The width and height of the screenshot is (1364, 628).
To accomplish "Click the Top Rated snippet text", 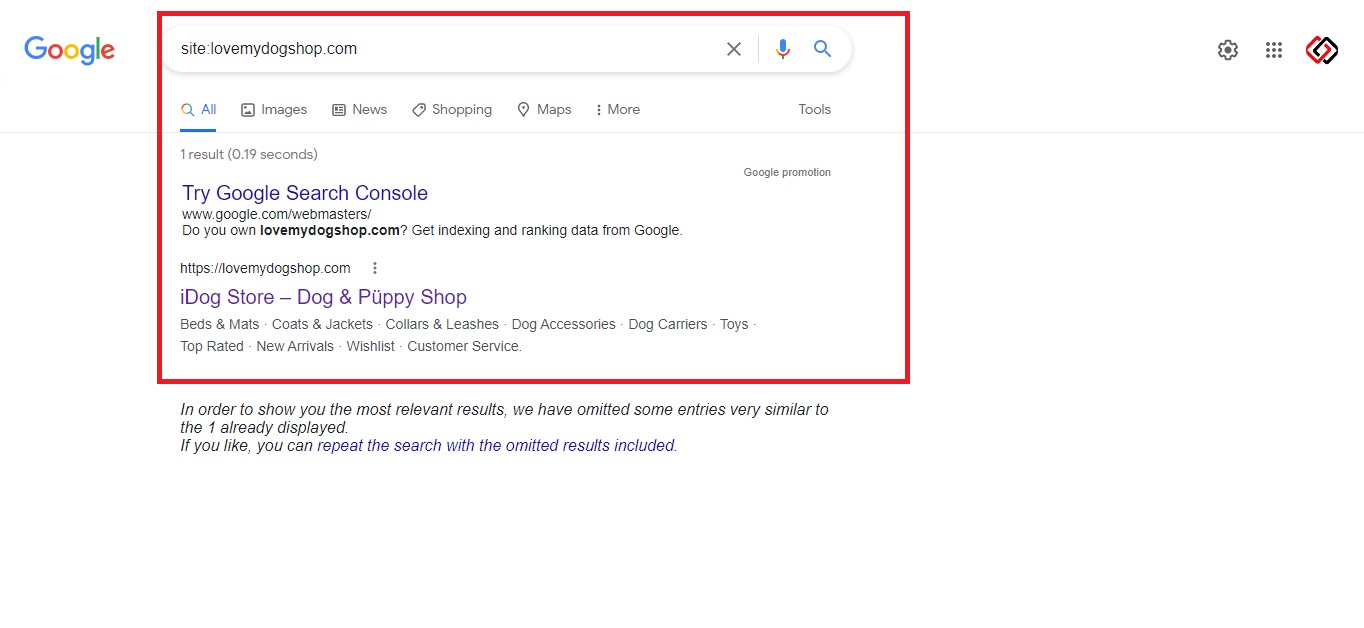I will [x=212, y=346].
